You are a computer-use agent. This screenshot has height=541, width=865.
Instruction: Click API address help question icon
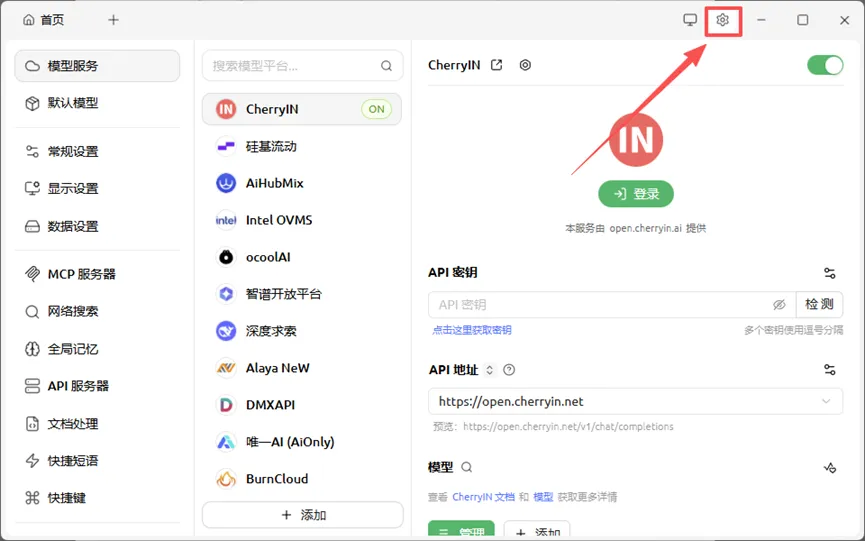click(509, 370)
